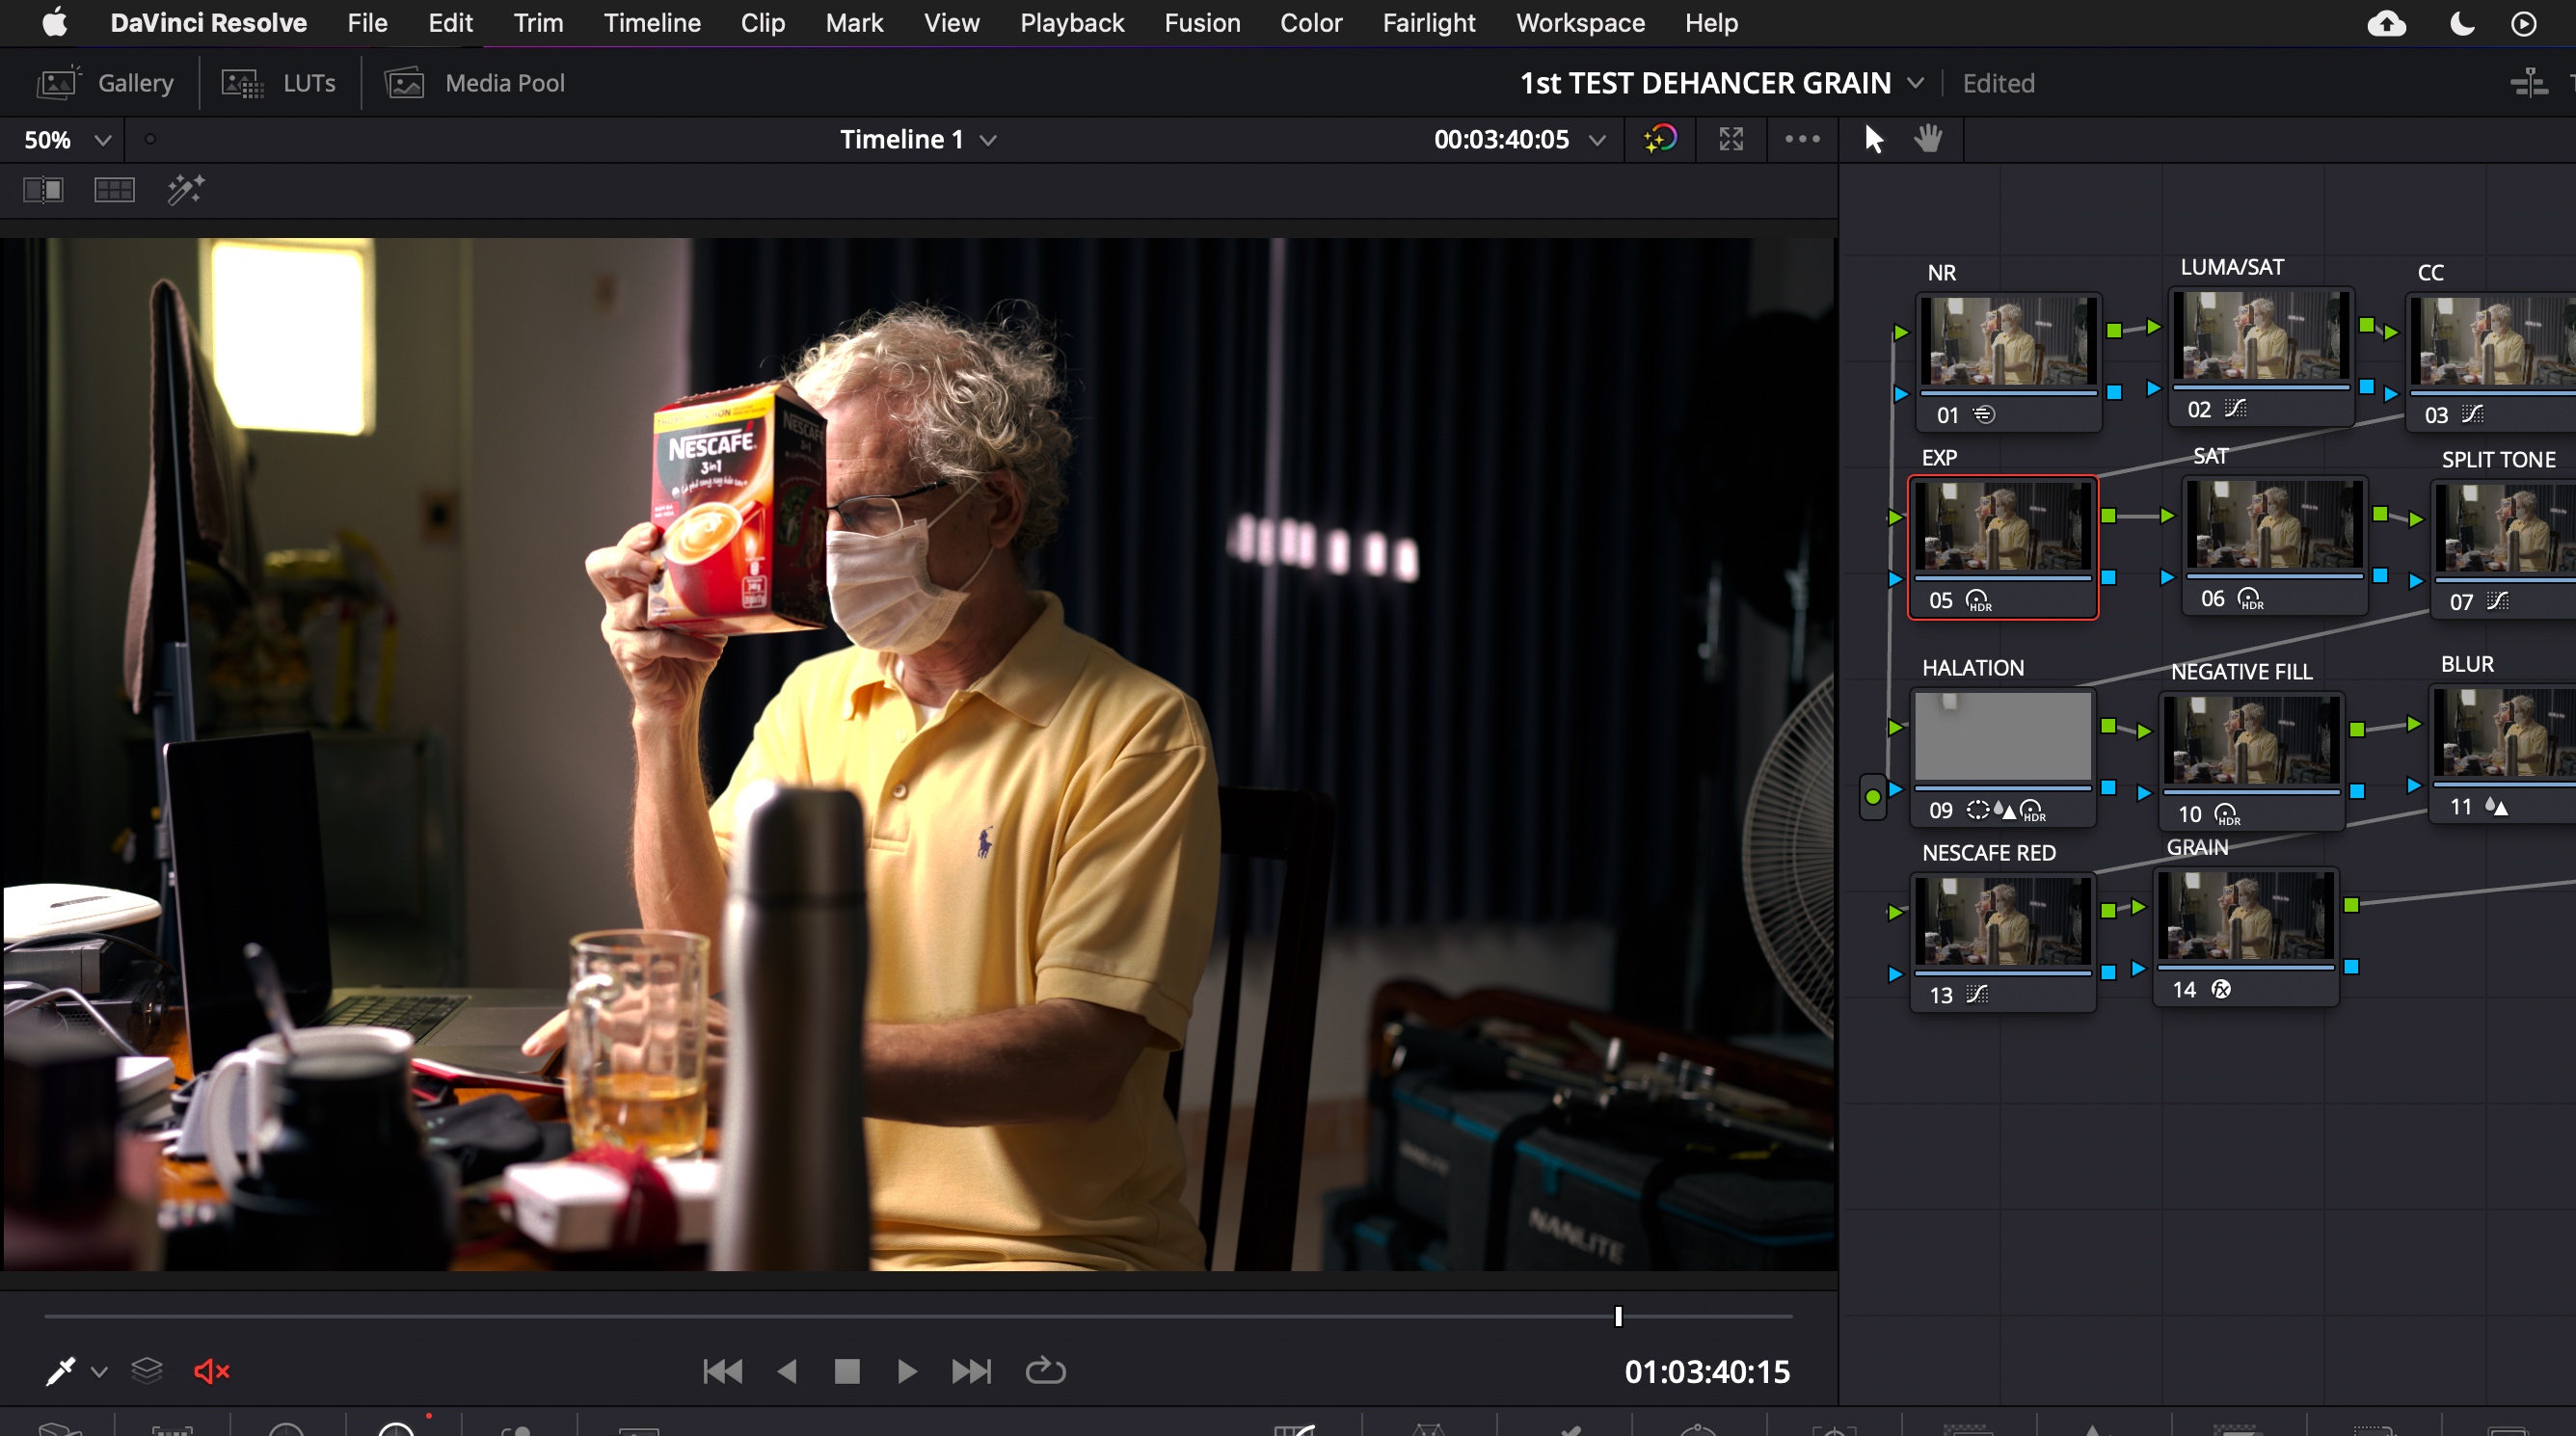
Task: Jump to the last frame of the clip
Action: pyautogui.click(x=971, y=1371)
